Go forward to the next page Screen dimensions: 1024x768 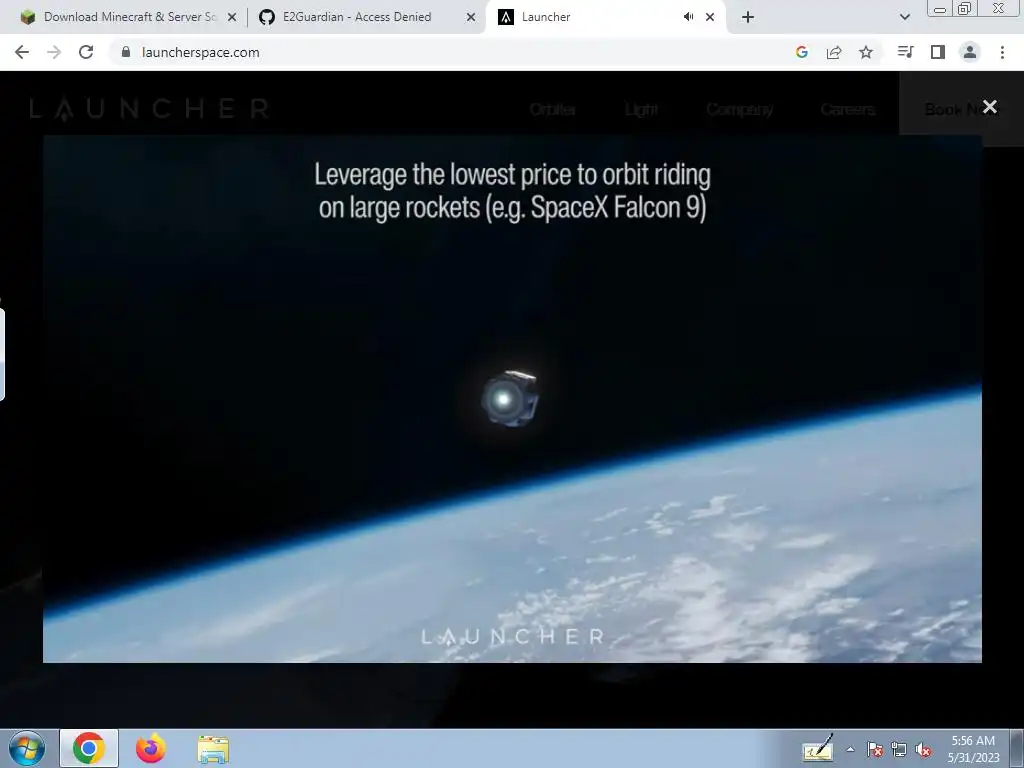click(54, 52)
